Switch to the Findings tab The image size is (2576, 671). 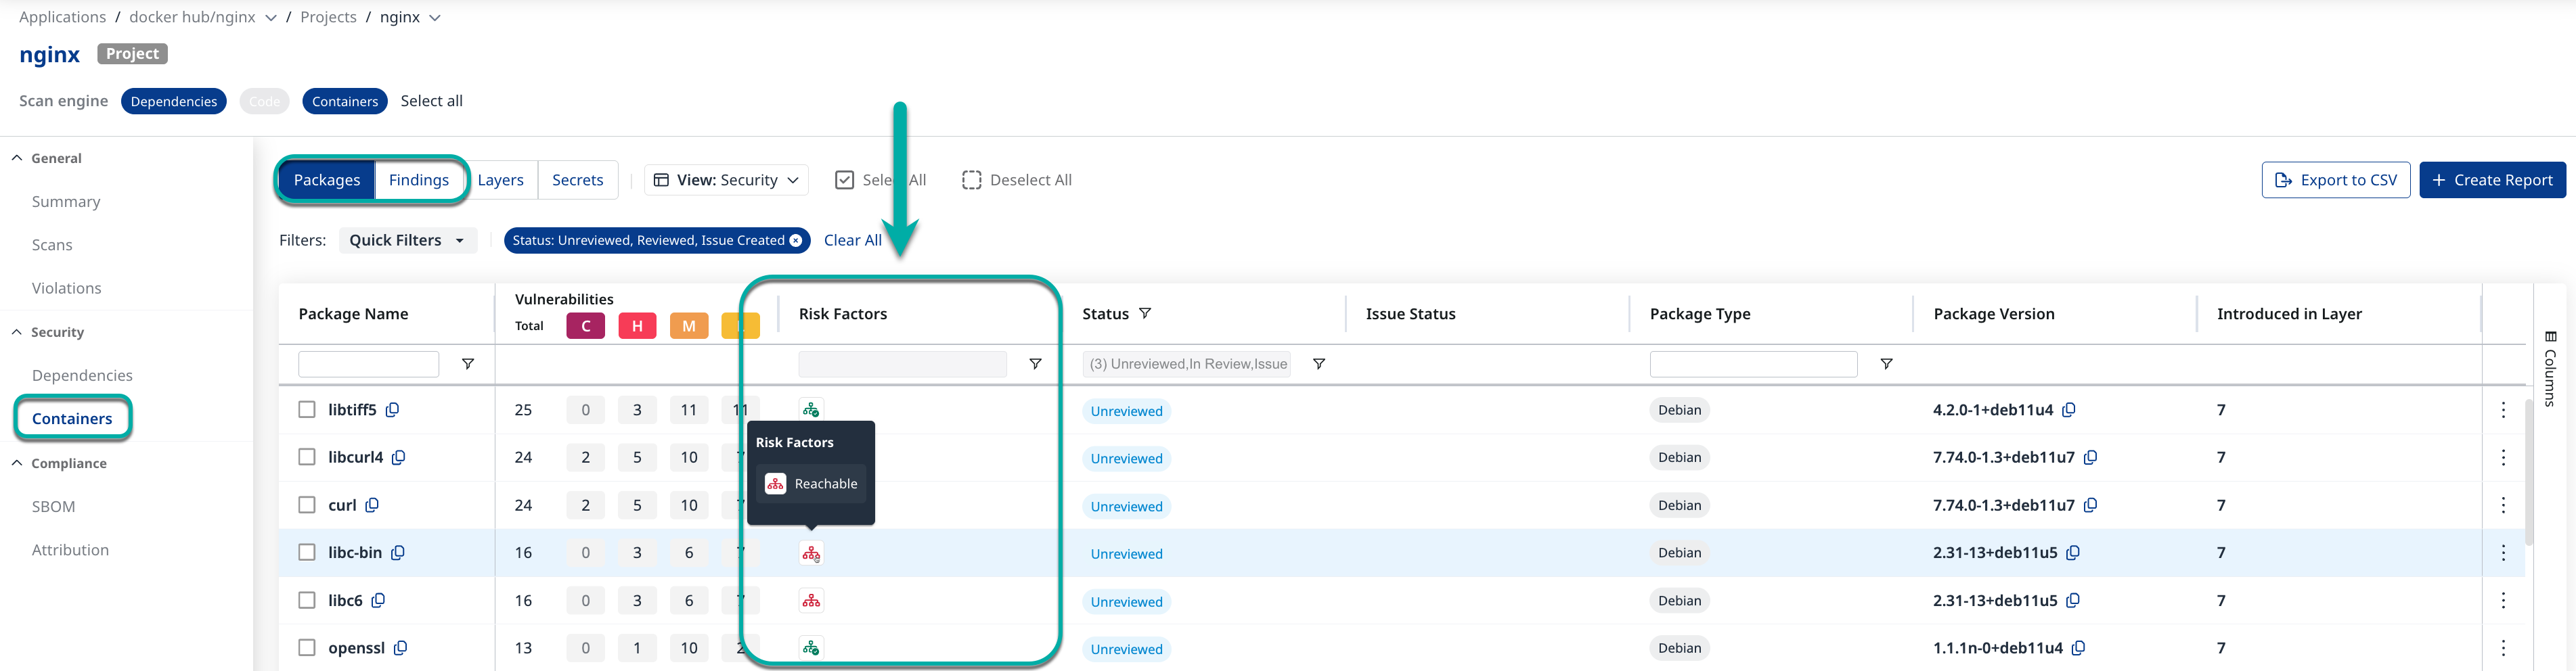pos(418,180)
